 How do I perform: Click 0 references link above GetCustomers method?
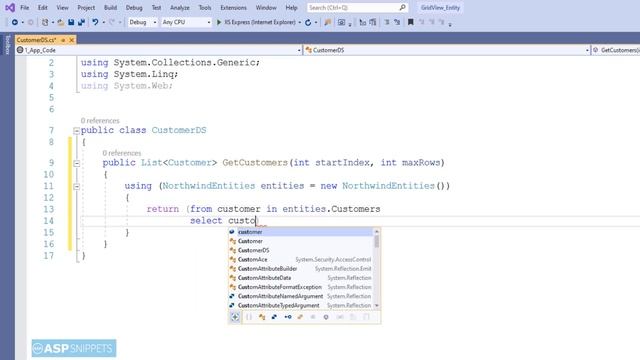122,153
